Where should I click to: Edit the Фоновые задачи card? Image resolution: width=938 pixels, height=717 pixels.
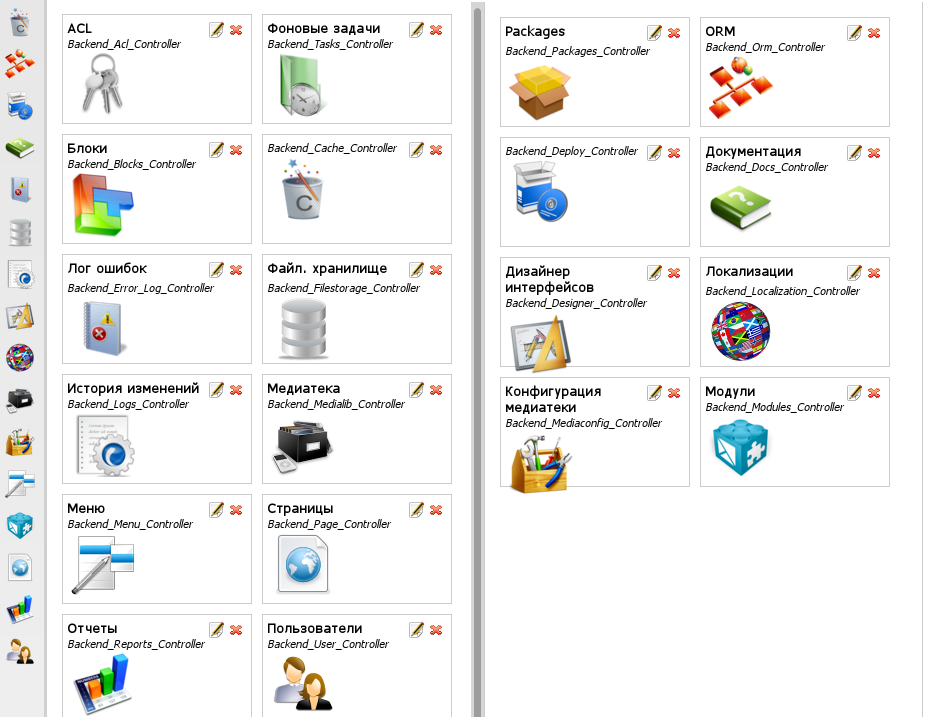416,29
